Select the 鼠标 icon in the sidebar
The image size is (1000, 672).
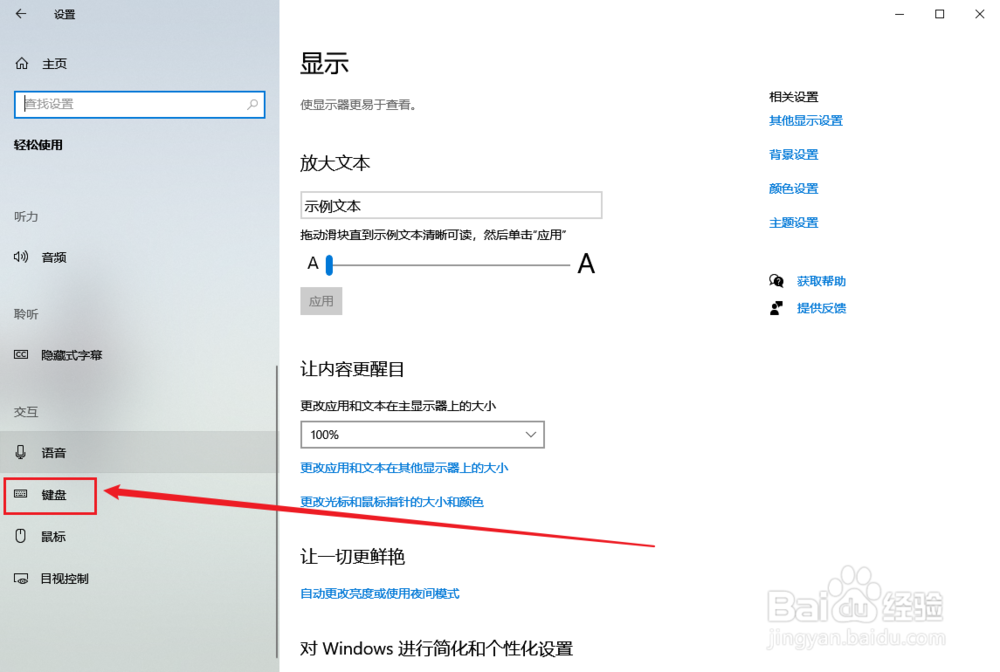[x=22, y=536]
